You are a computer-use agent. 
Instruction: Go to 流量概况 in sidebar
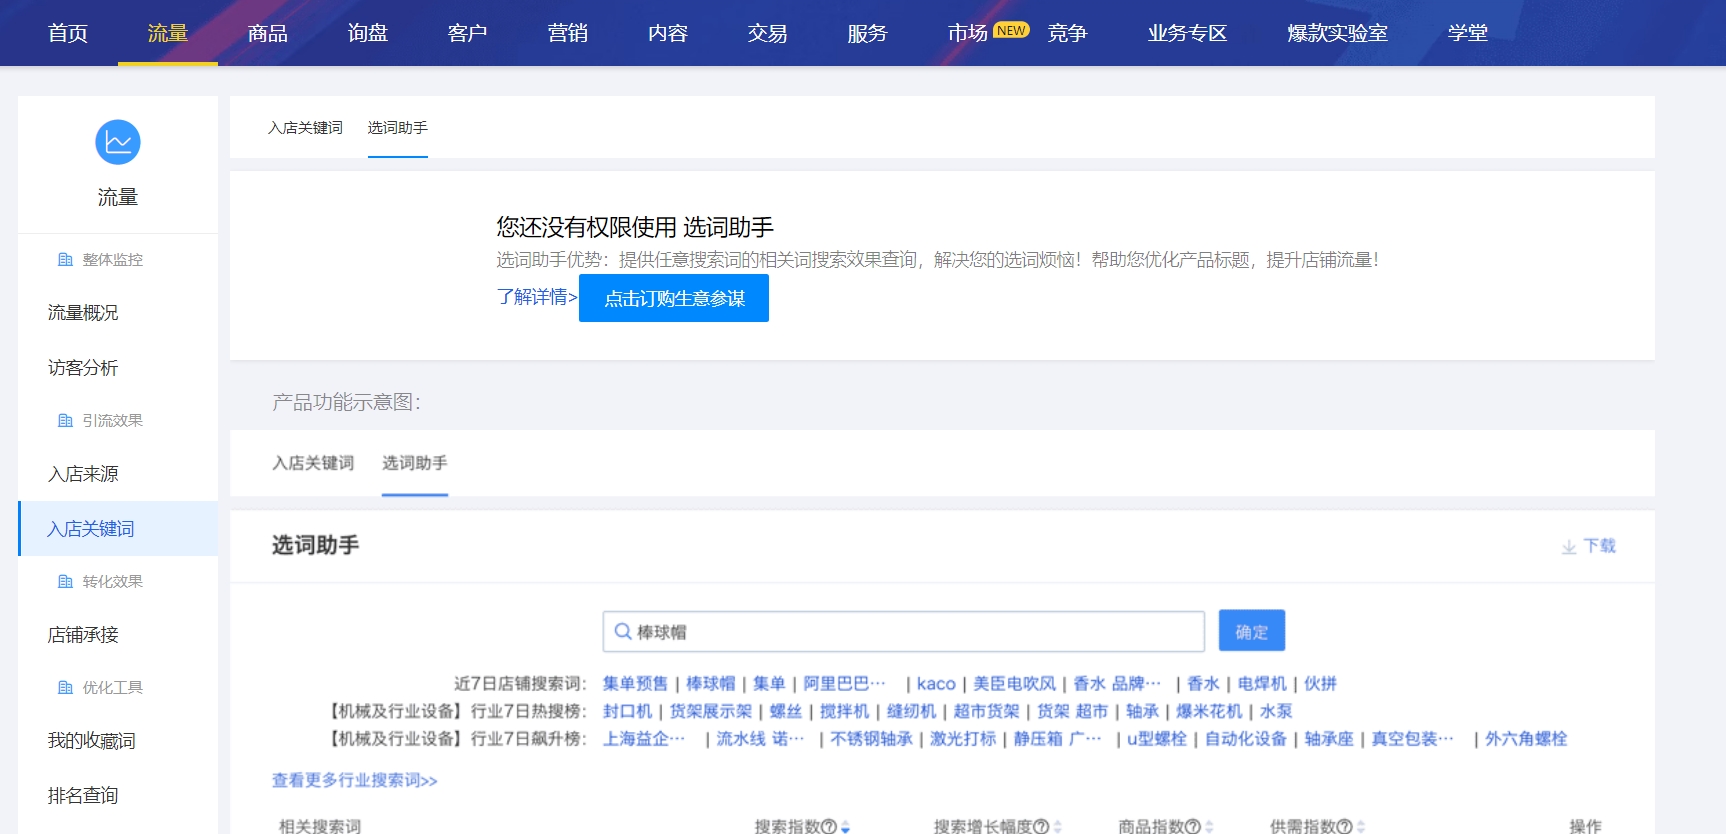(x=83, y=313)
